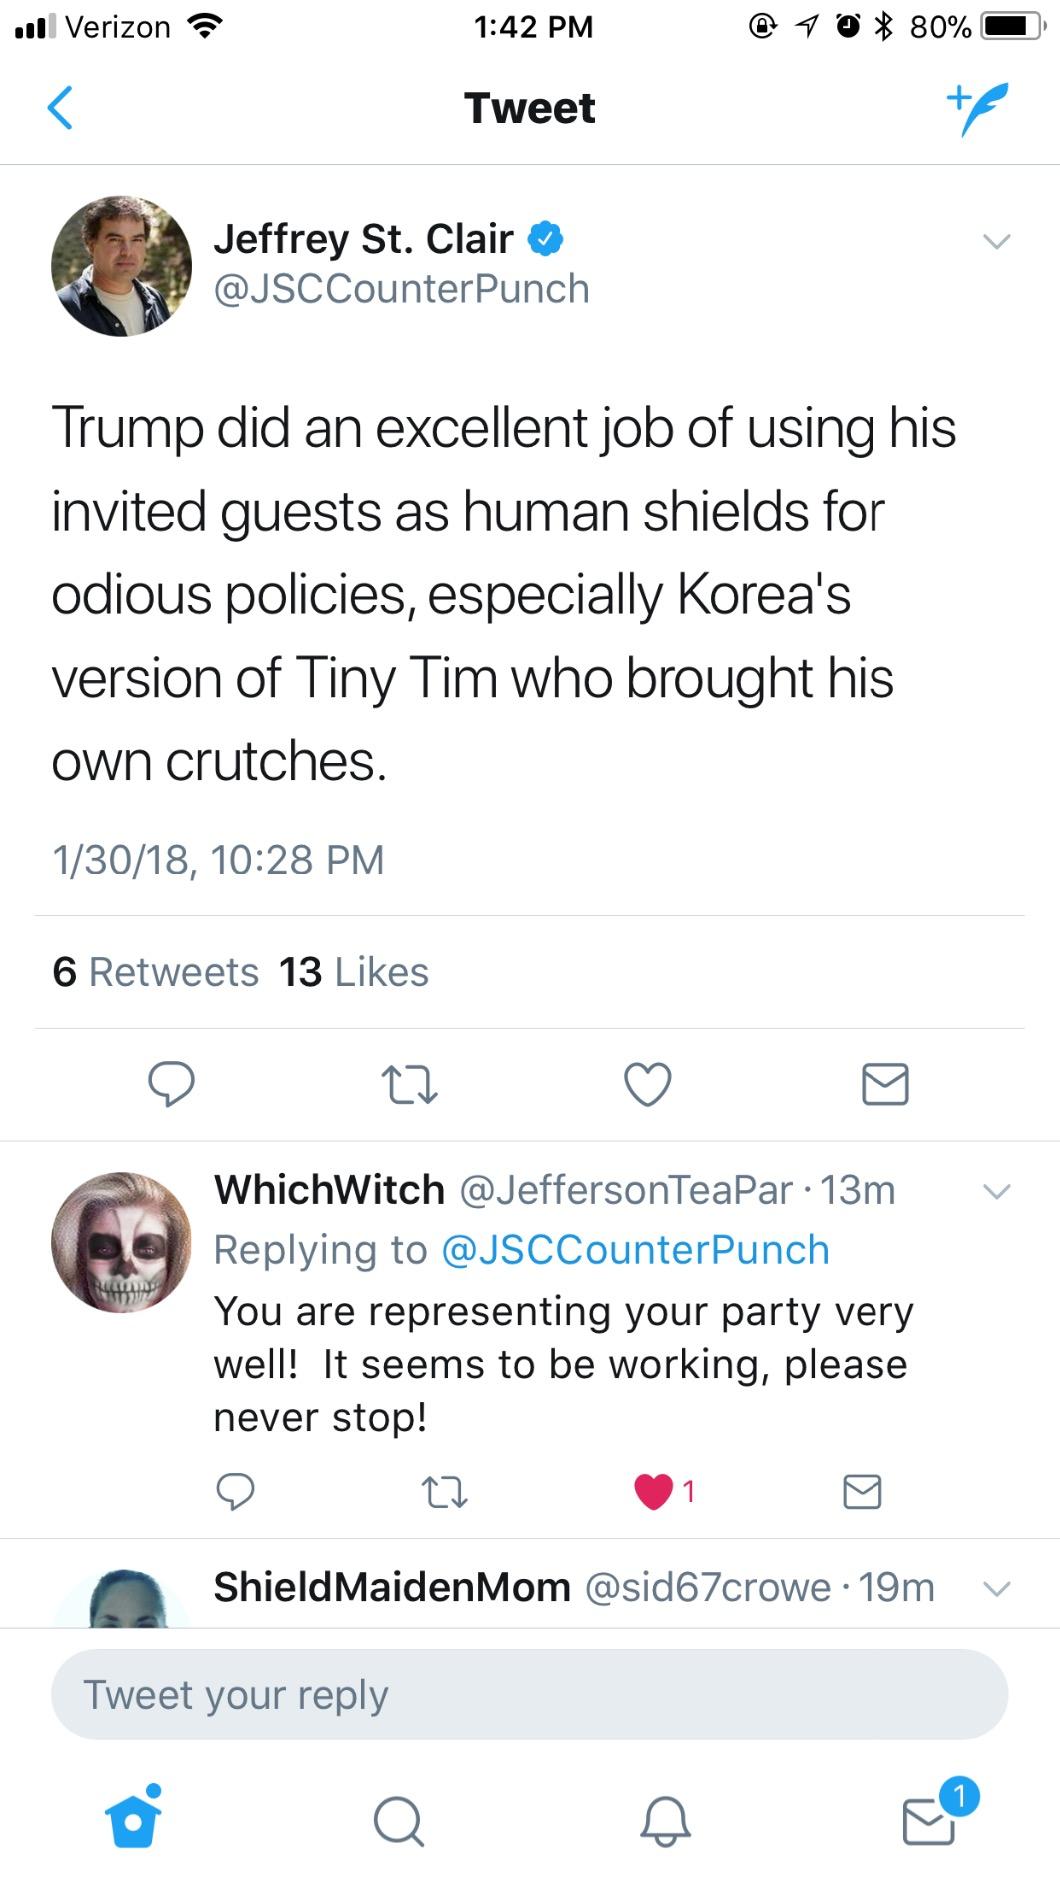View the 6 Retweets list

click(x=156, y=972)
